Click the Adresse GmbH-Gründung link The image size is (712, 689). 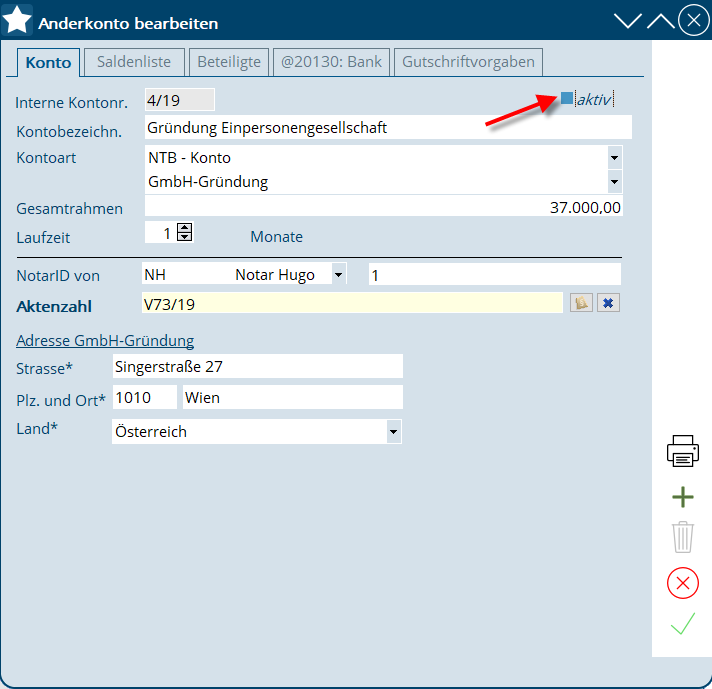tap(105, 340)
